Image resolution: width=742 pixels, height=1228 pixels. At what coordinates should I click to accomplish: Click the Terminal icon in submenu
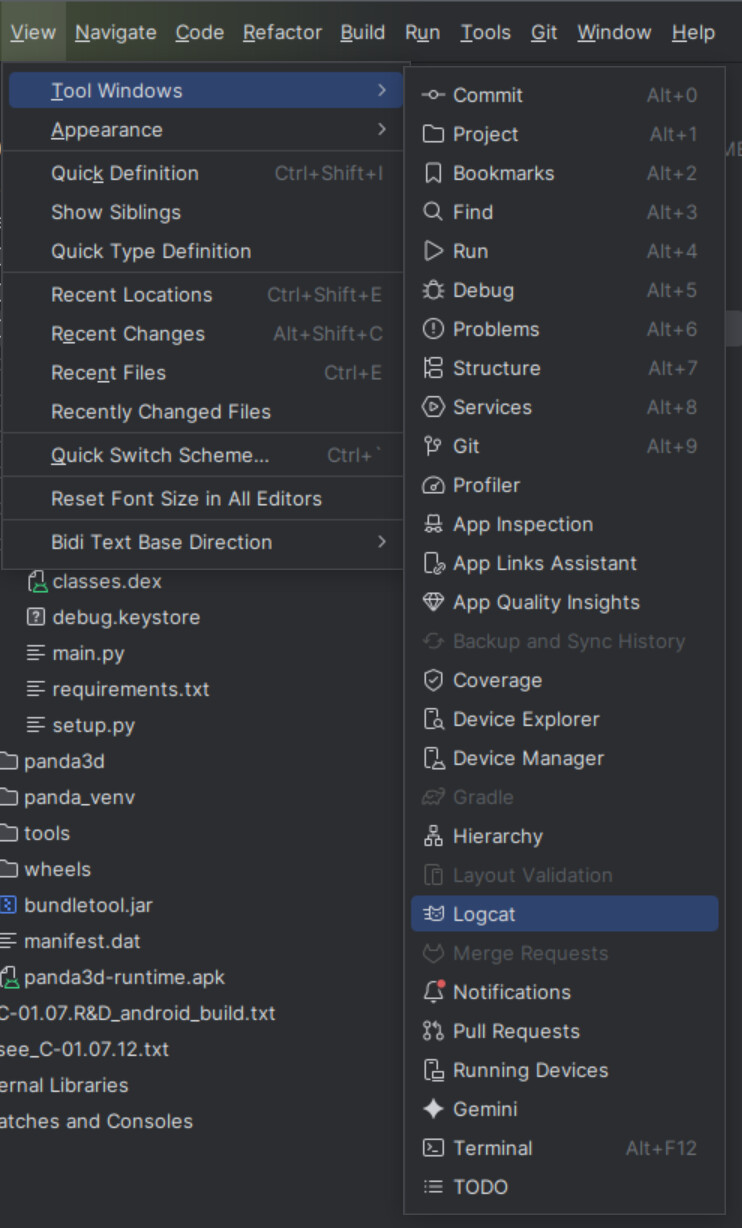tap(433, 1148)
